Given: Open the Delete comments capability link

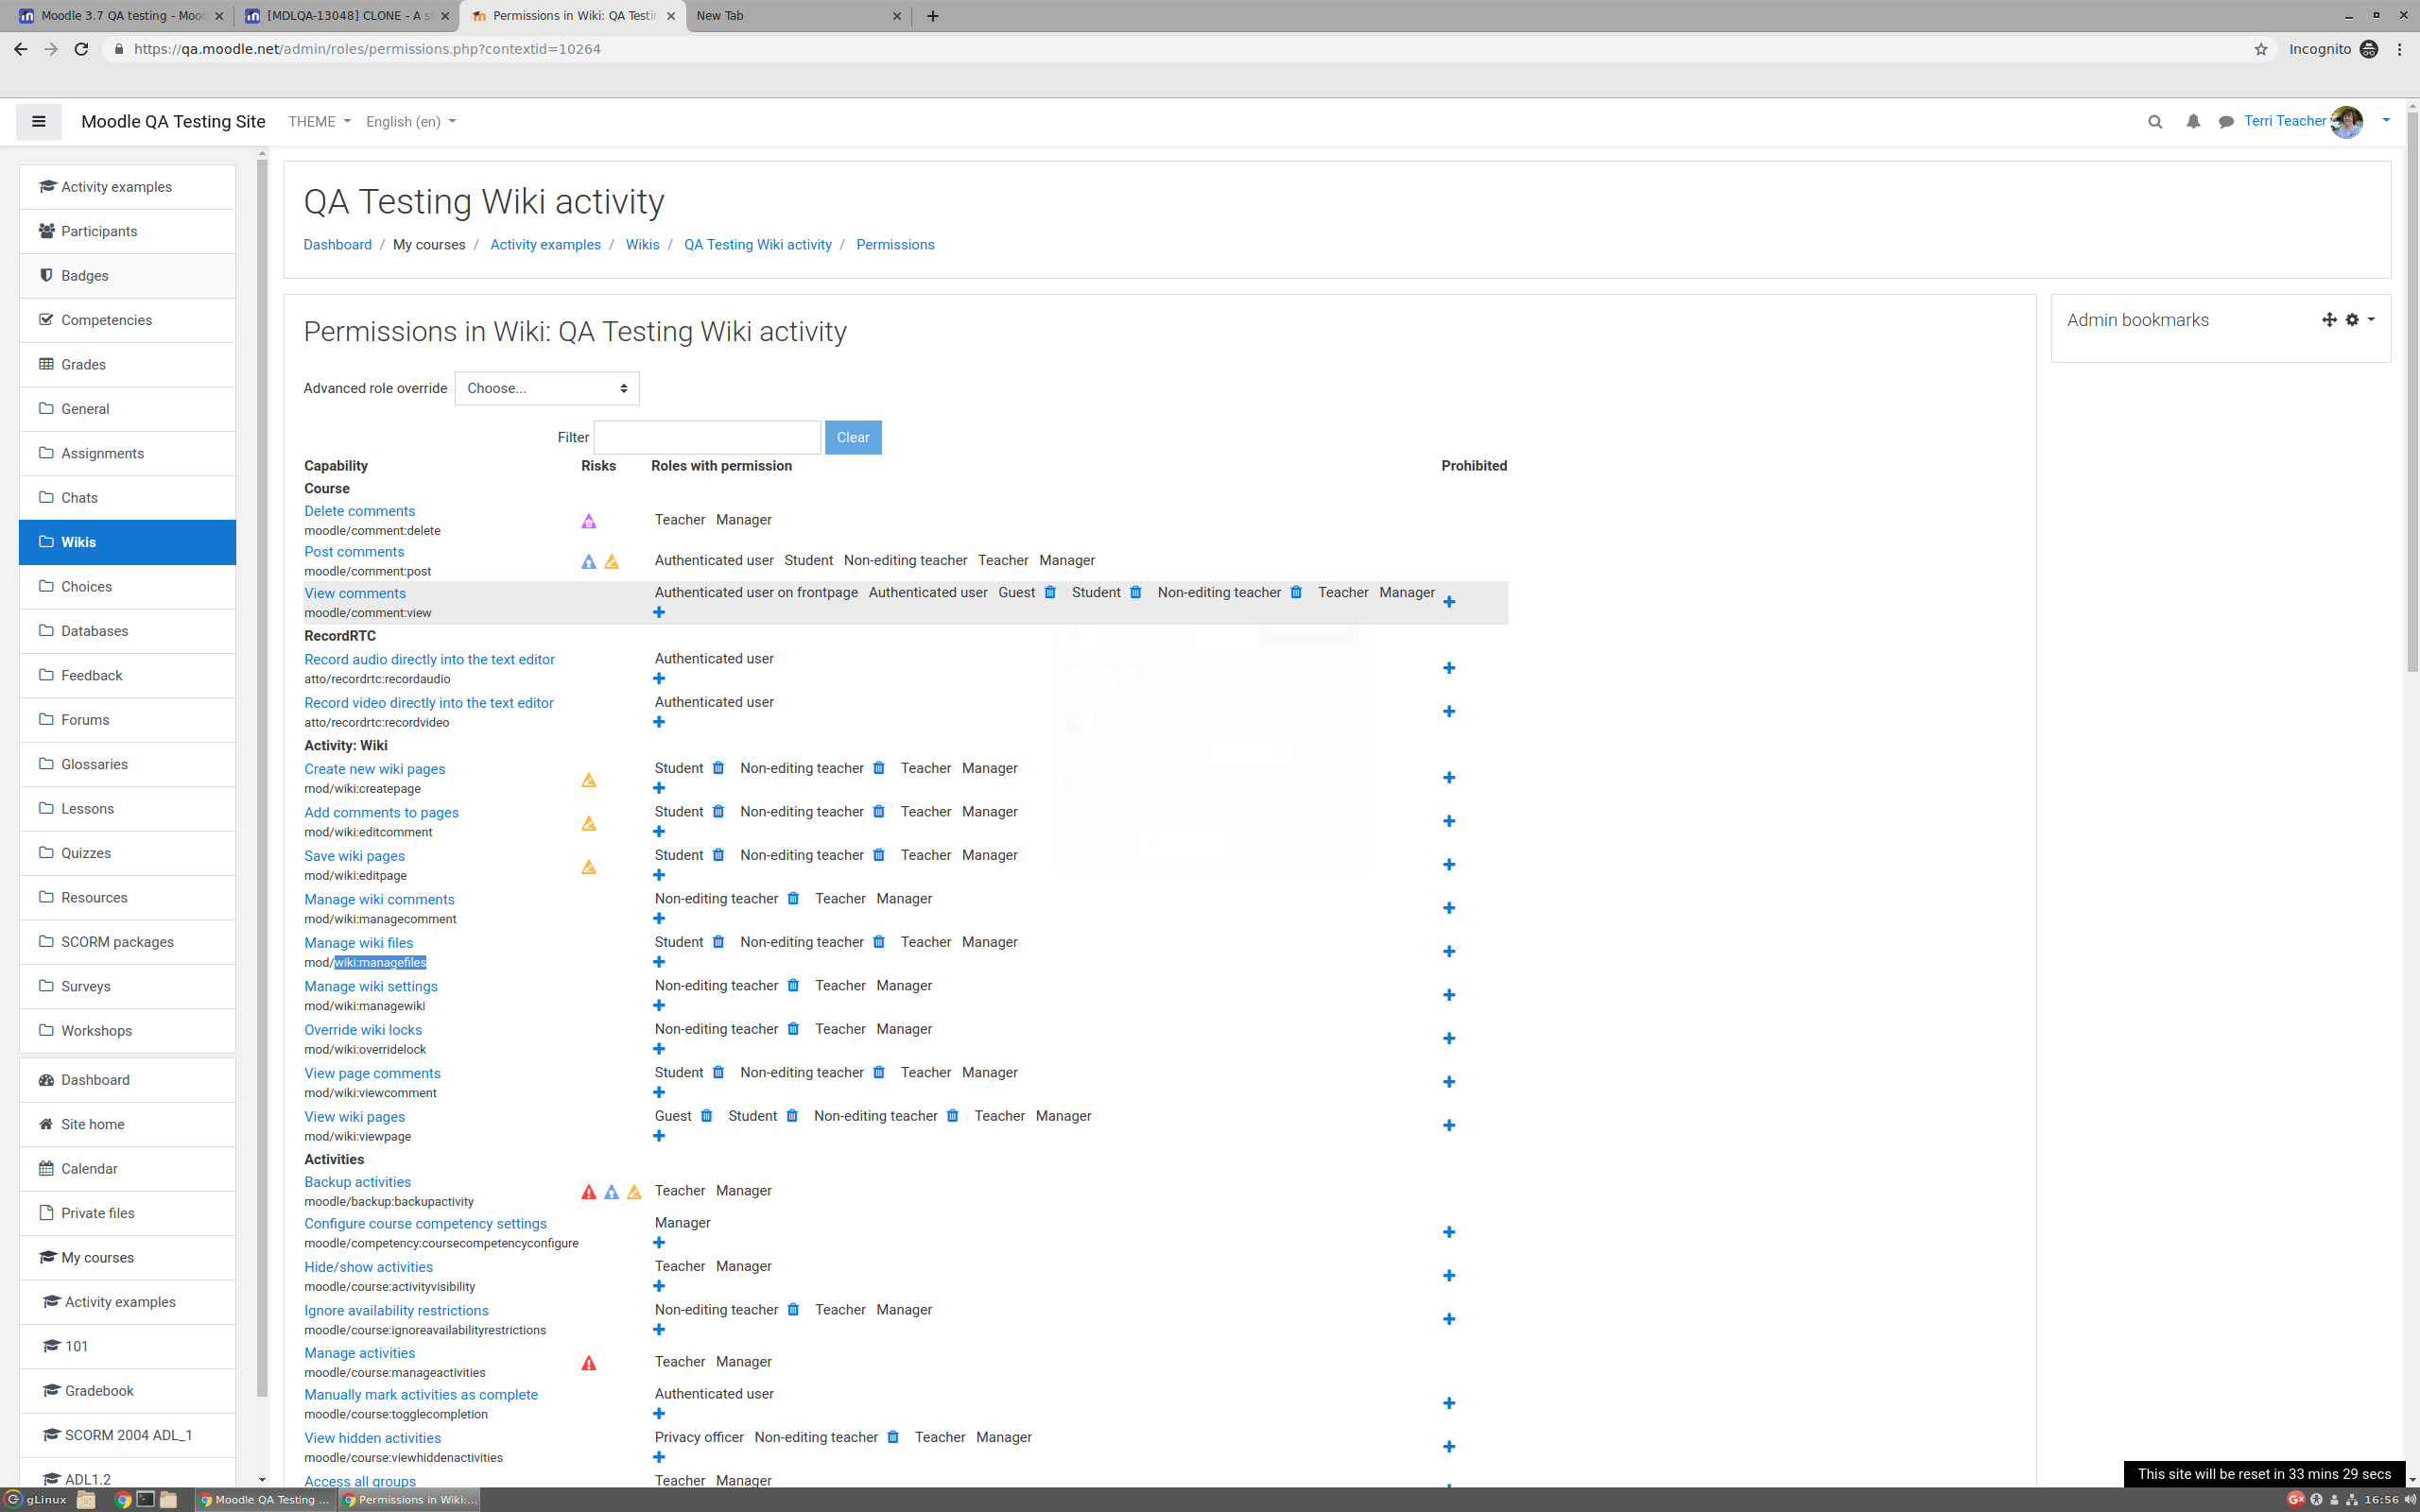Looking at the screenshot, I should tap(359, 511).
